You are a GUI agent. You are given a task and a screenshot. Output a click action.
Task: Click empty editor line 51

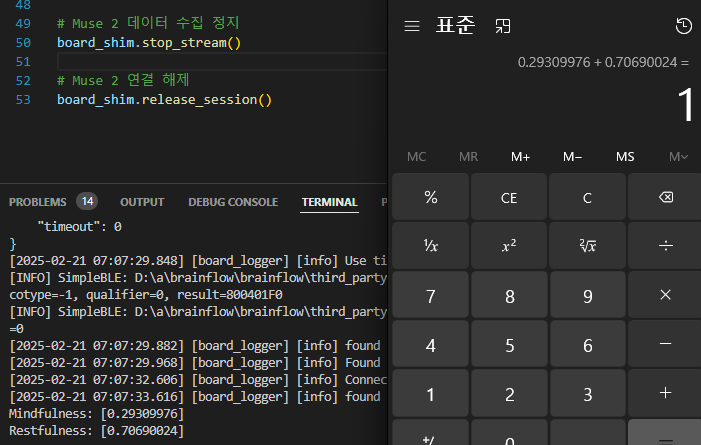point(222,61)
